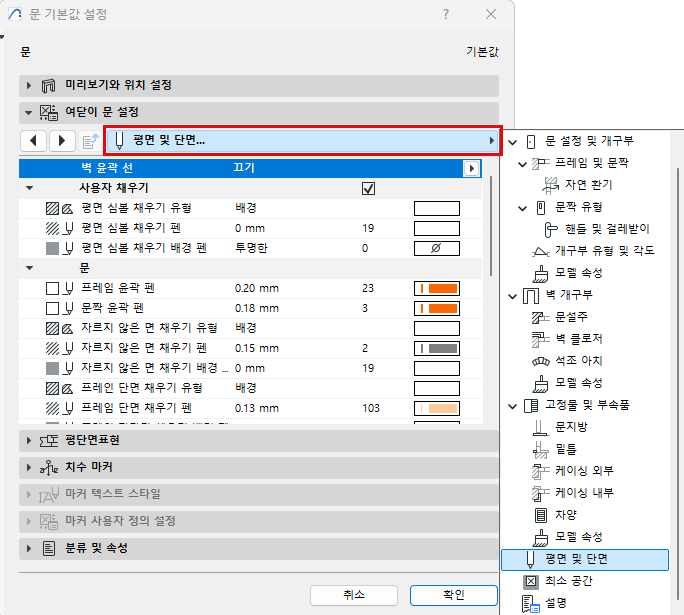The height and width of the screenshot is (615, 684).
Task: Click the 벽 개구부 icon
Action: click(530, 296)
